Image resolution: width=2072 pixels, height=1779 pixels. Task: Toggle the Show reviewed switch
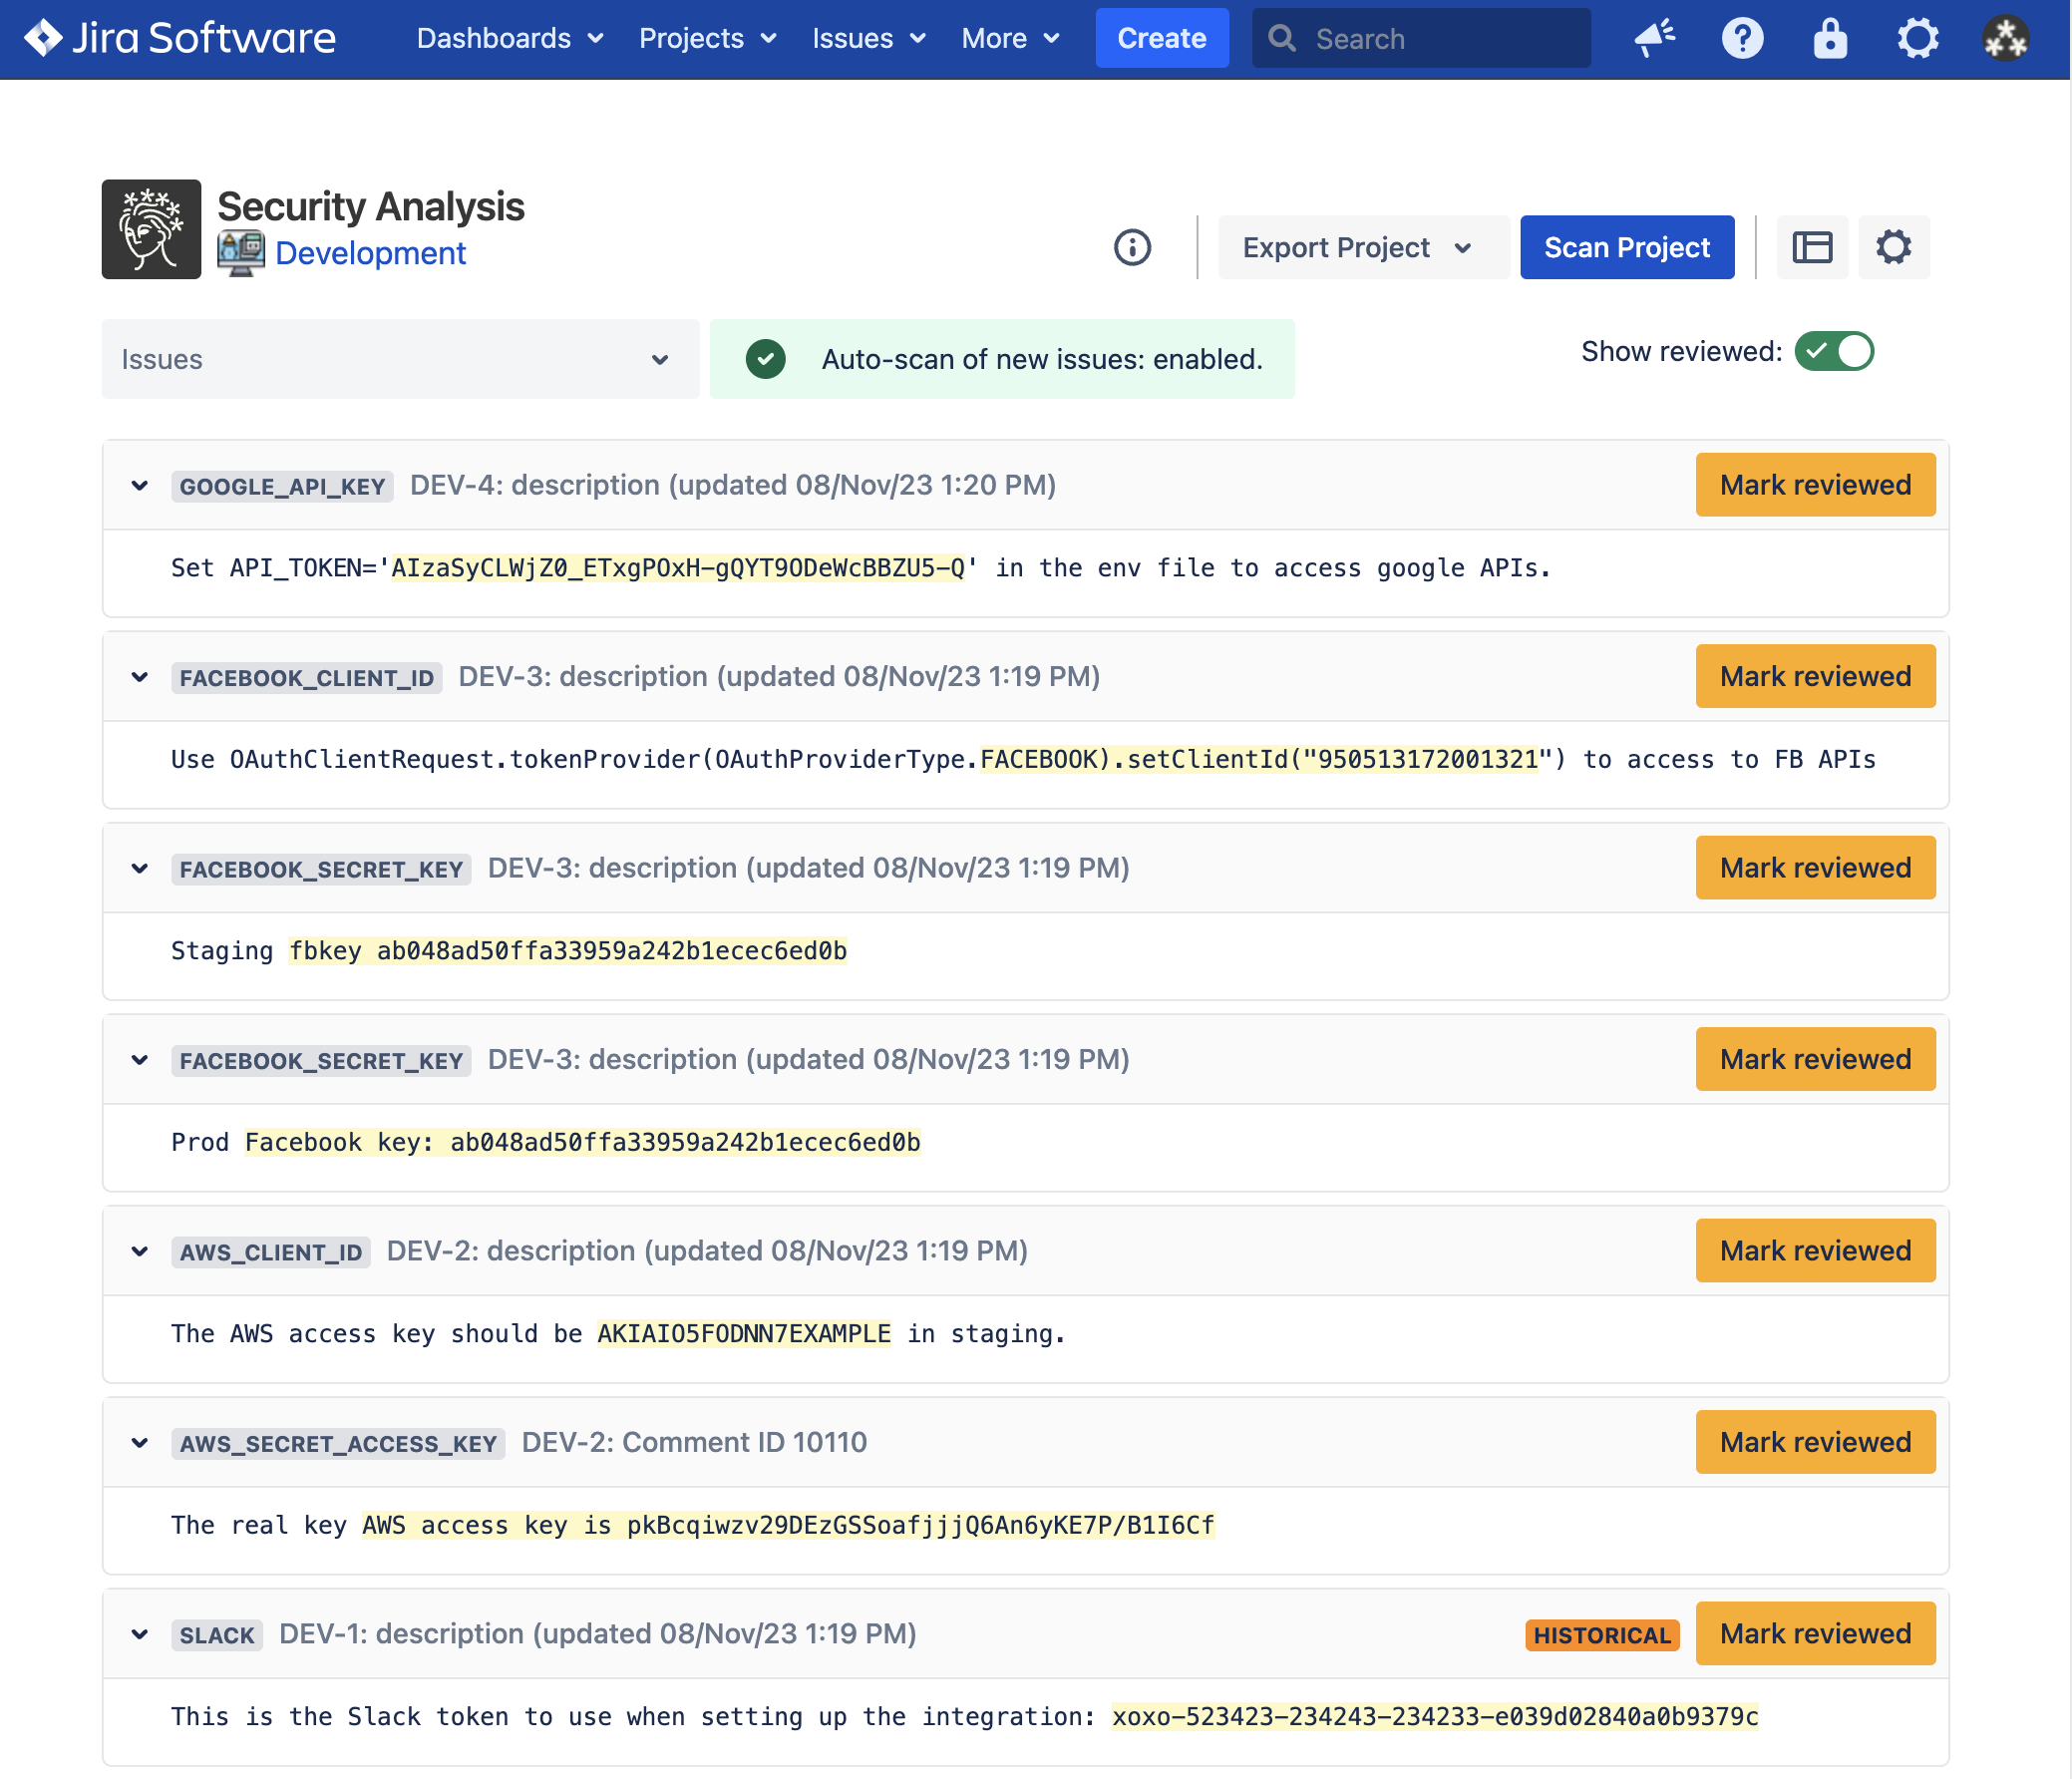click(x=1833, y=351)
